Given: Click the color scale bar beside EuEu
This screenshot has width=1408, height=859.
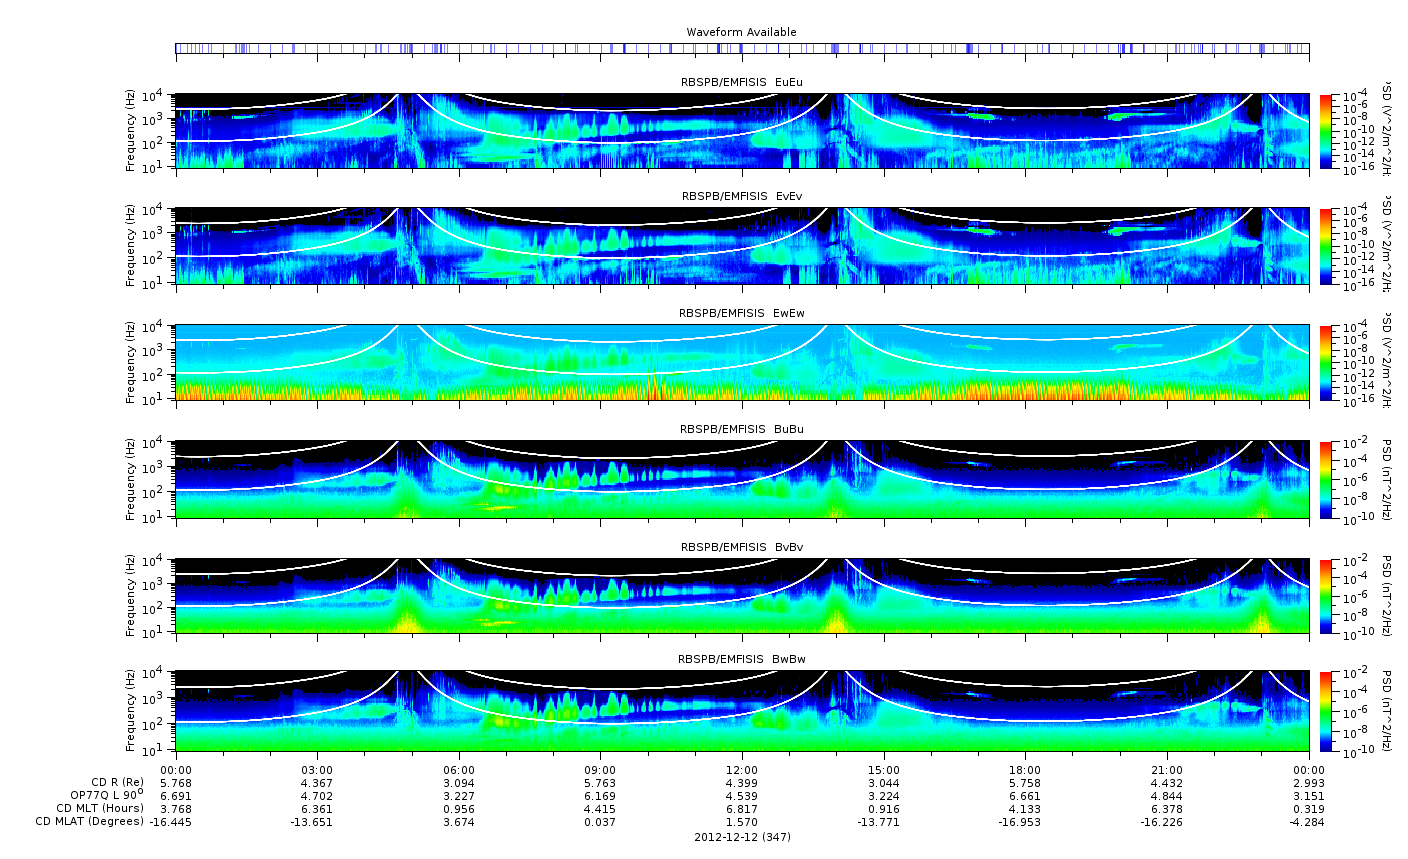Looking at the screenshot, I should [1326, 131].
